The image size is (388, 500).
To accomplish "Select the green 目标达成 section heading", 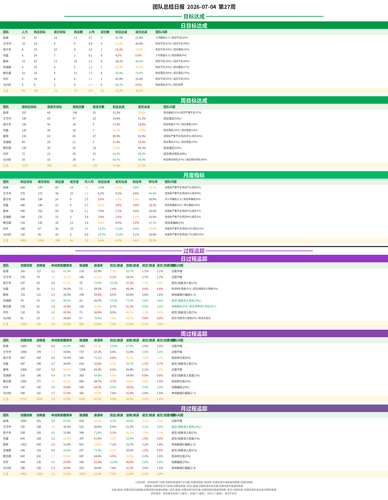I will (194, 16).
